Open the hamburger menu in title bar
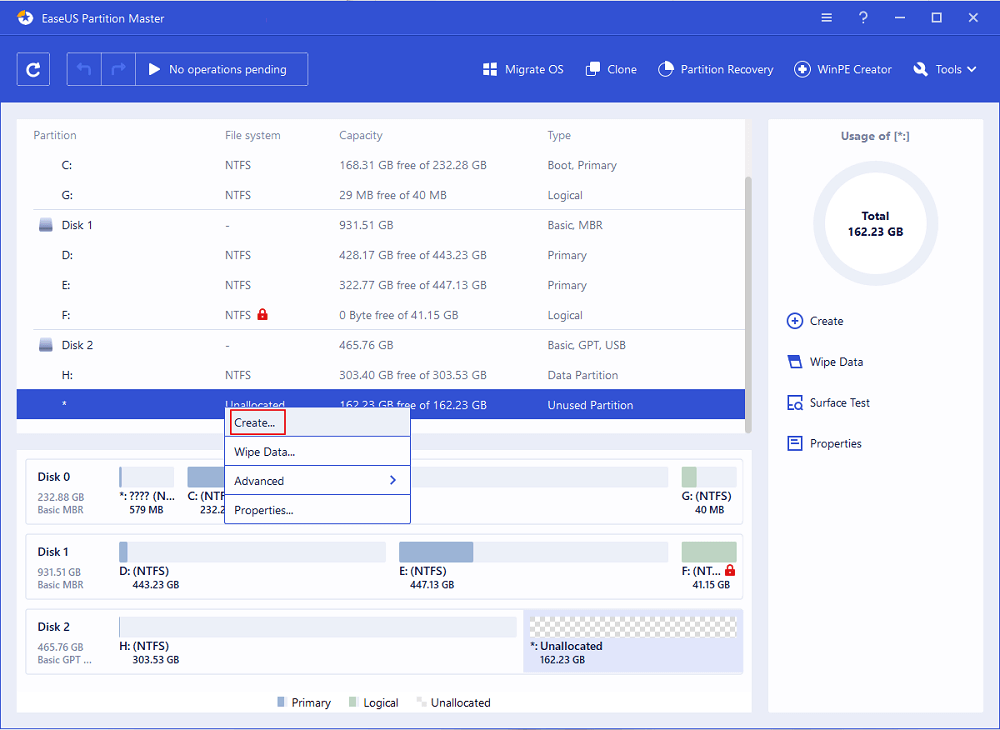Image resolution: width=1000 pixels, height=730 pixels. click(x=827, y=18)
